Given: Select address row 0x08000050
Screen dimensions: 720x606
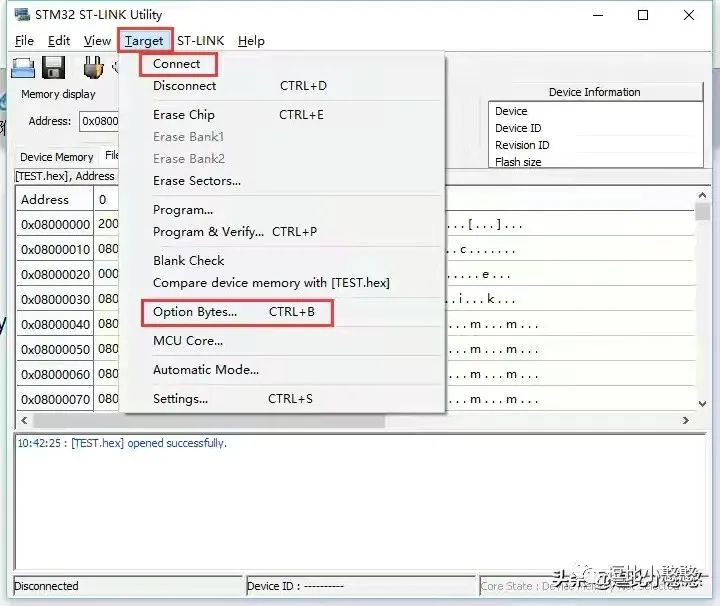Looking at the screenshot, I should point(55,349).
